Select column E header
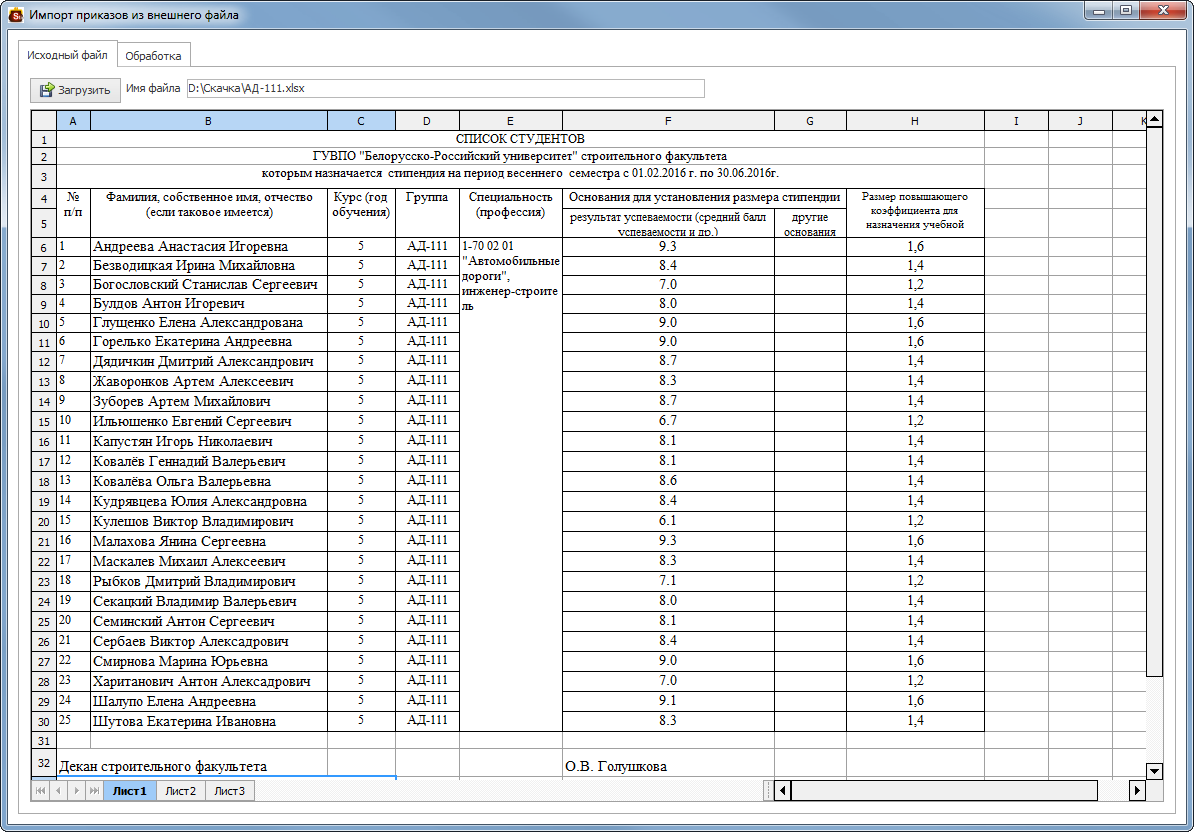Screen dimensions: 1194x832 point(510,120)
